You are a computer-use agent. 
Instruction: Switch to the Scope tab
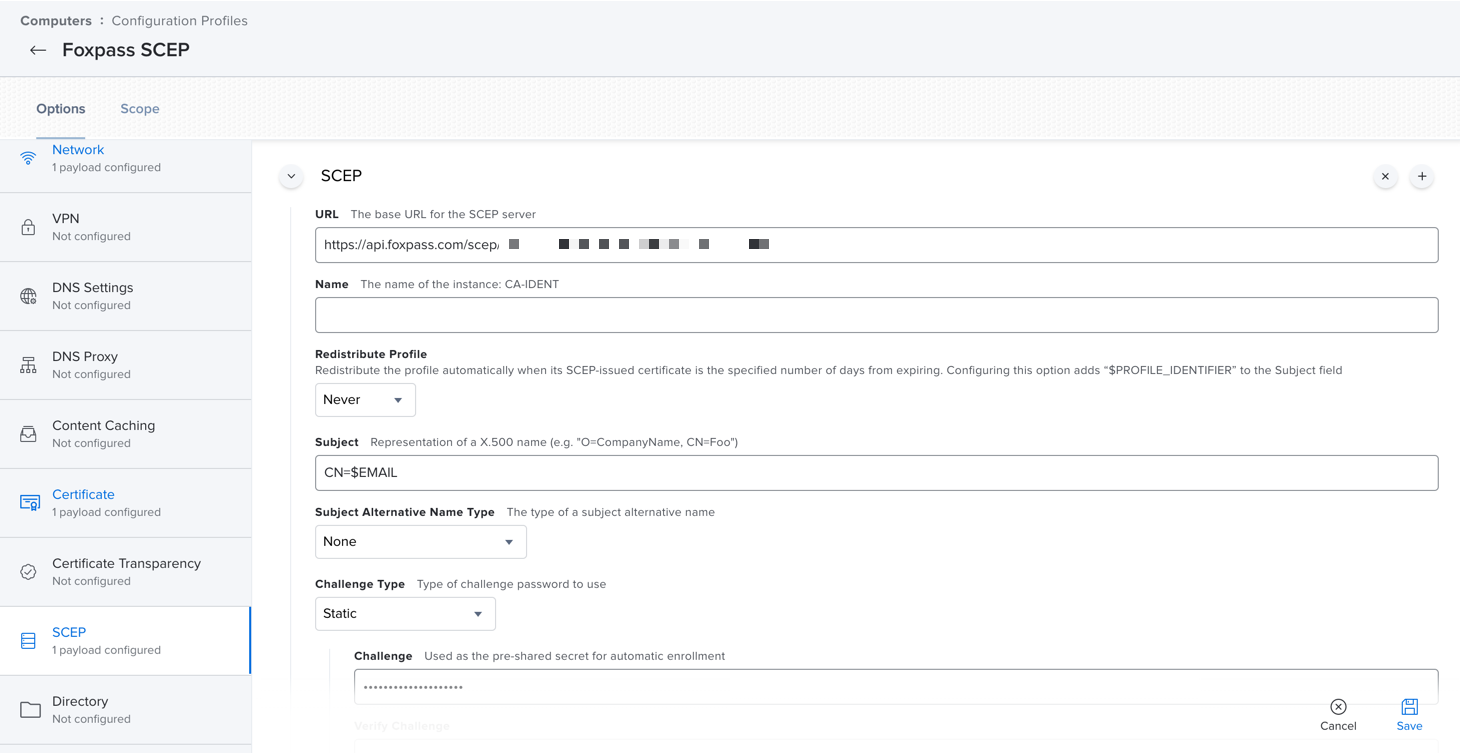[140, 109]
